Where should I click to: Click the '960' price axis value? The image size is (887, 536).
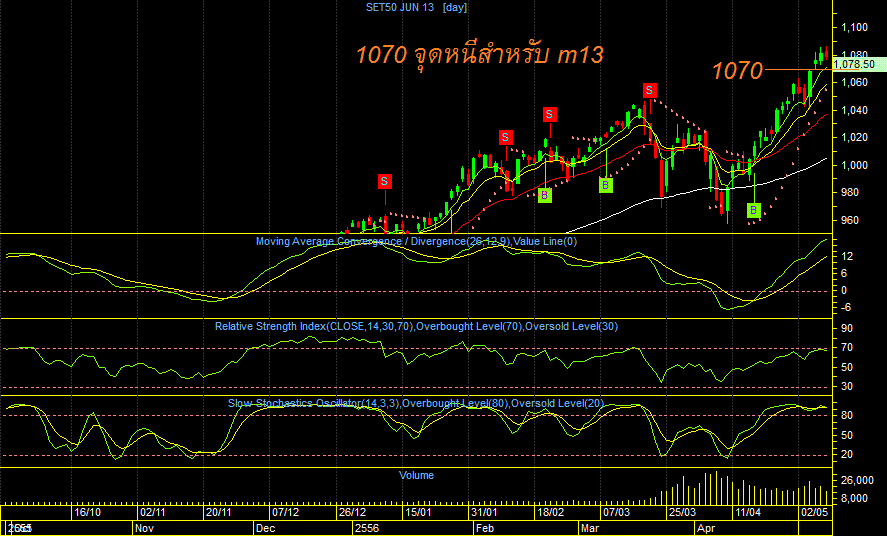(850, 221)
